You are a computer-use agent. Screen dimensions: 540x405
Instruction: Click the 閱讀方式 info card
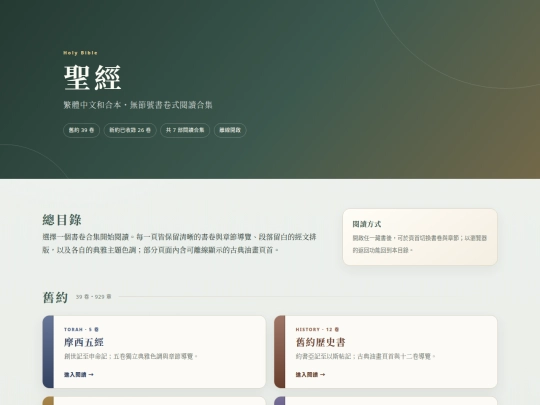tap(420, 237)
